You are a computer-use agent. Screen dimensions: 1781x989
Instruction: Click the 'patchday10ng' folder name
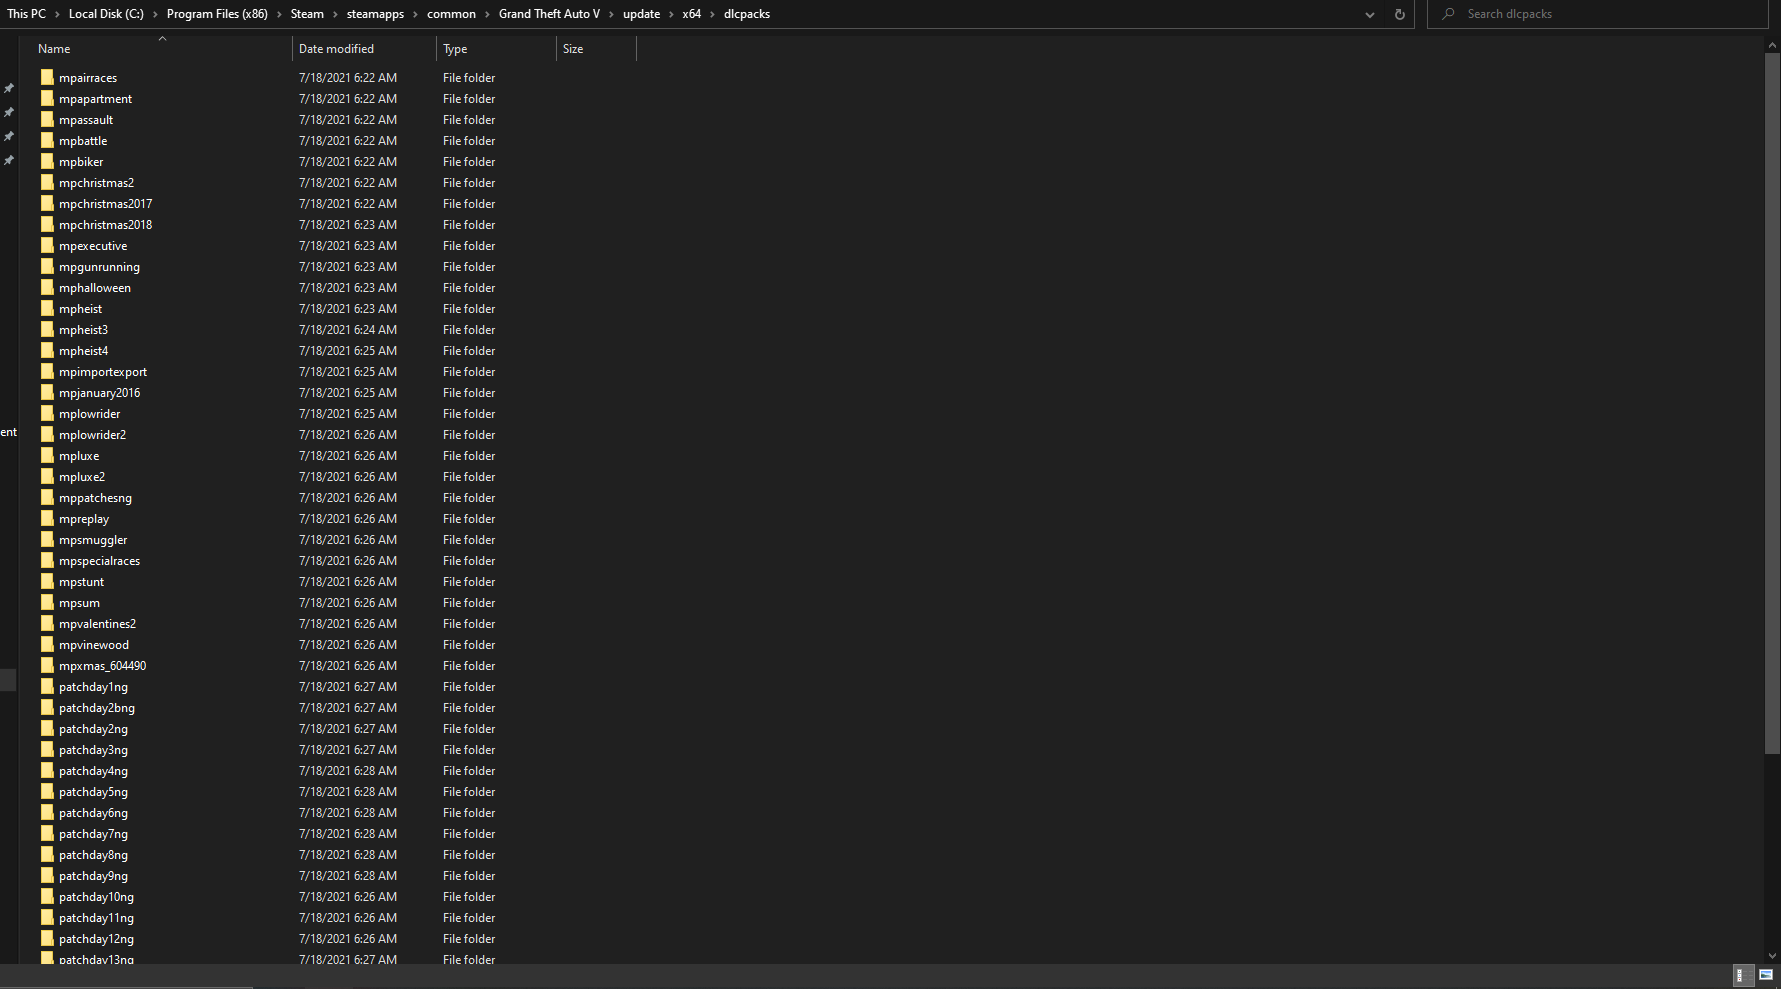pyautogui.click(x=96, y=897)
